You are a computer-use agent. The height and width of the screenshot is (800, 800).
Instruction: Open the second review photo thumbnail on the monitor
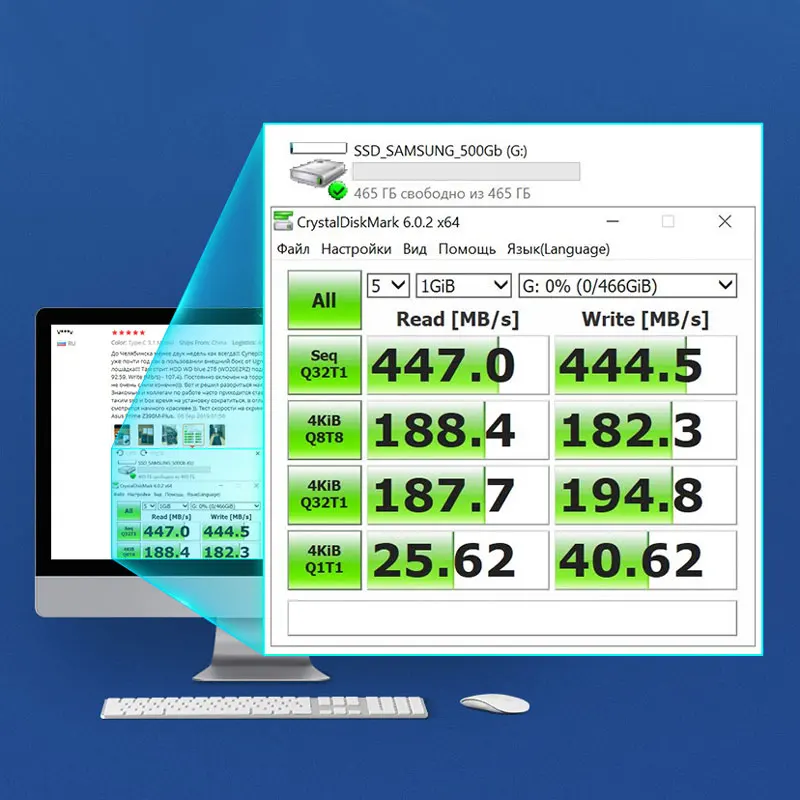(x=146, y=435)
